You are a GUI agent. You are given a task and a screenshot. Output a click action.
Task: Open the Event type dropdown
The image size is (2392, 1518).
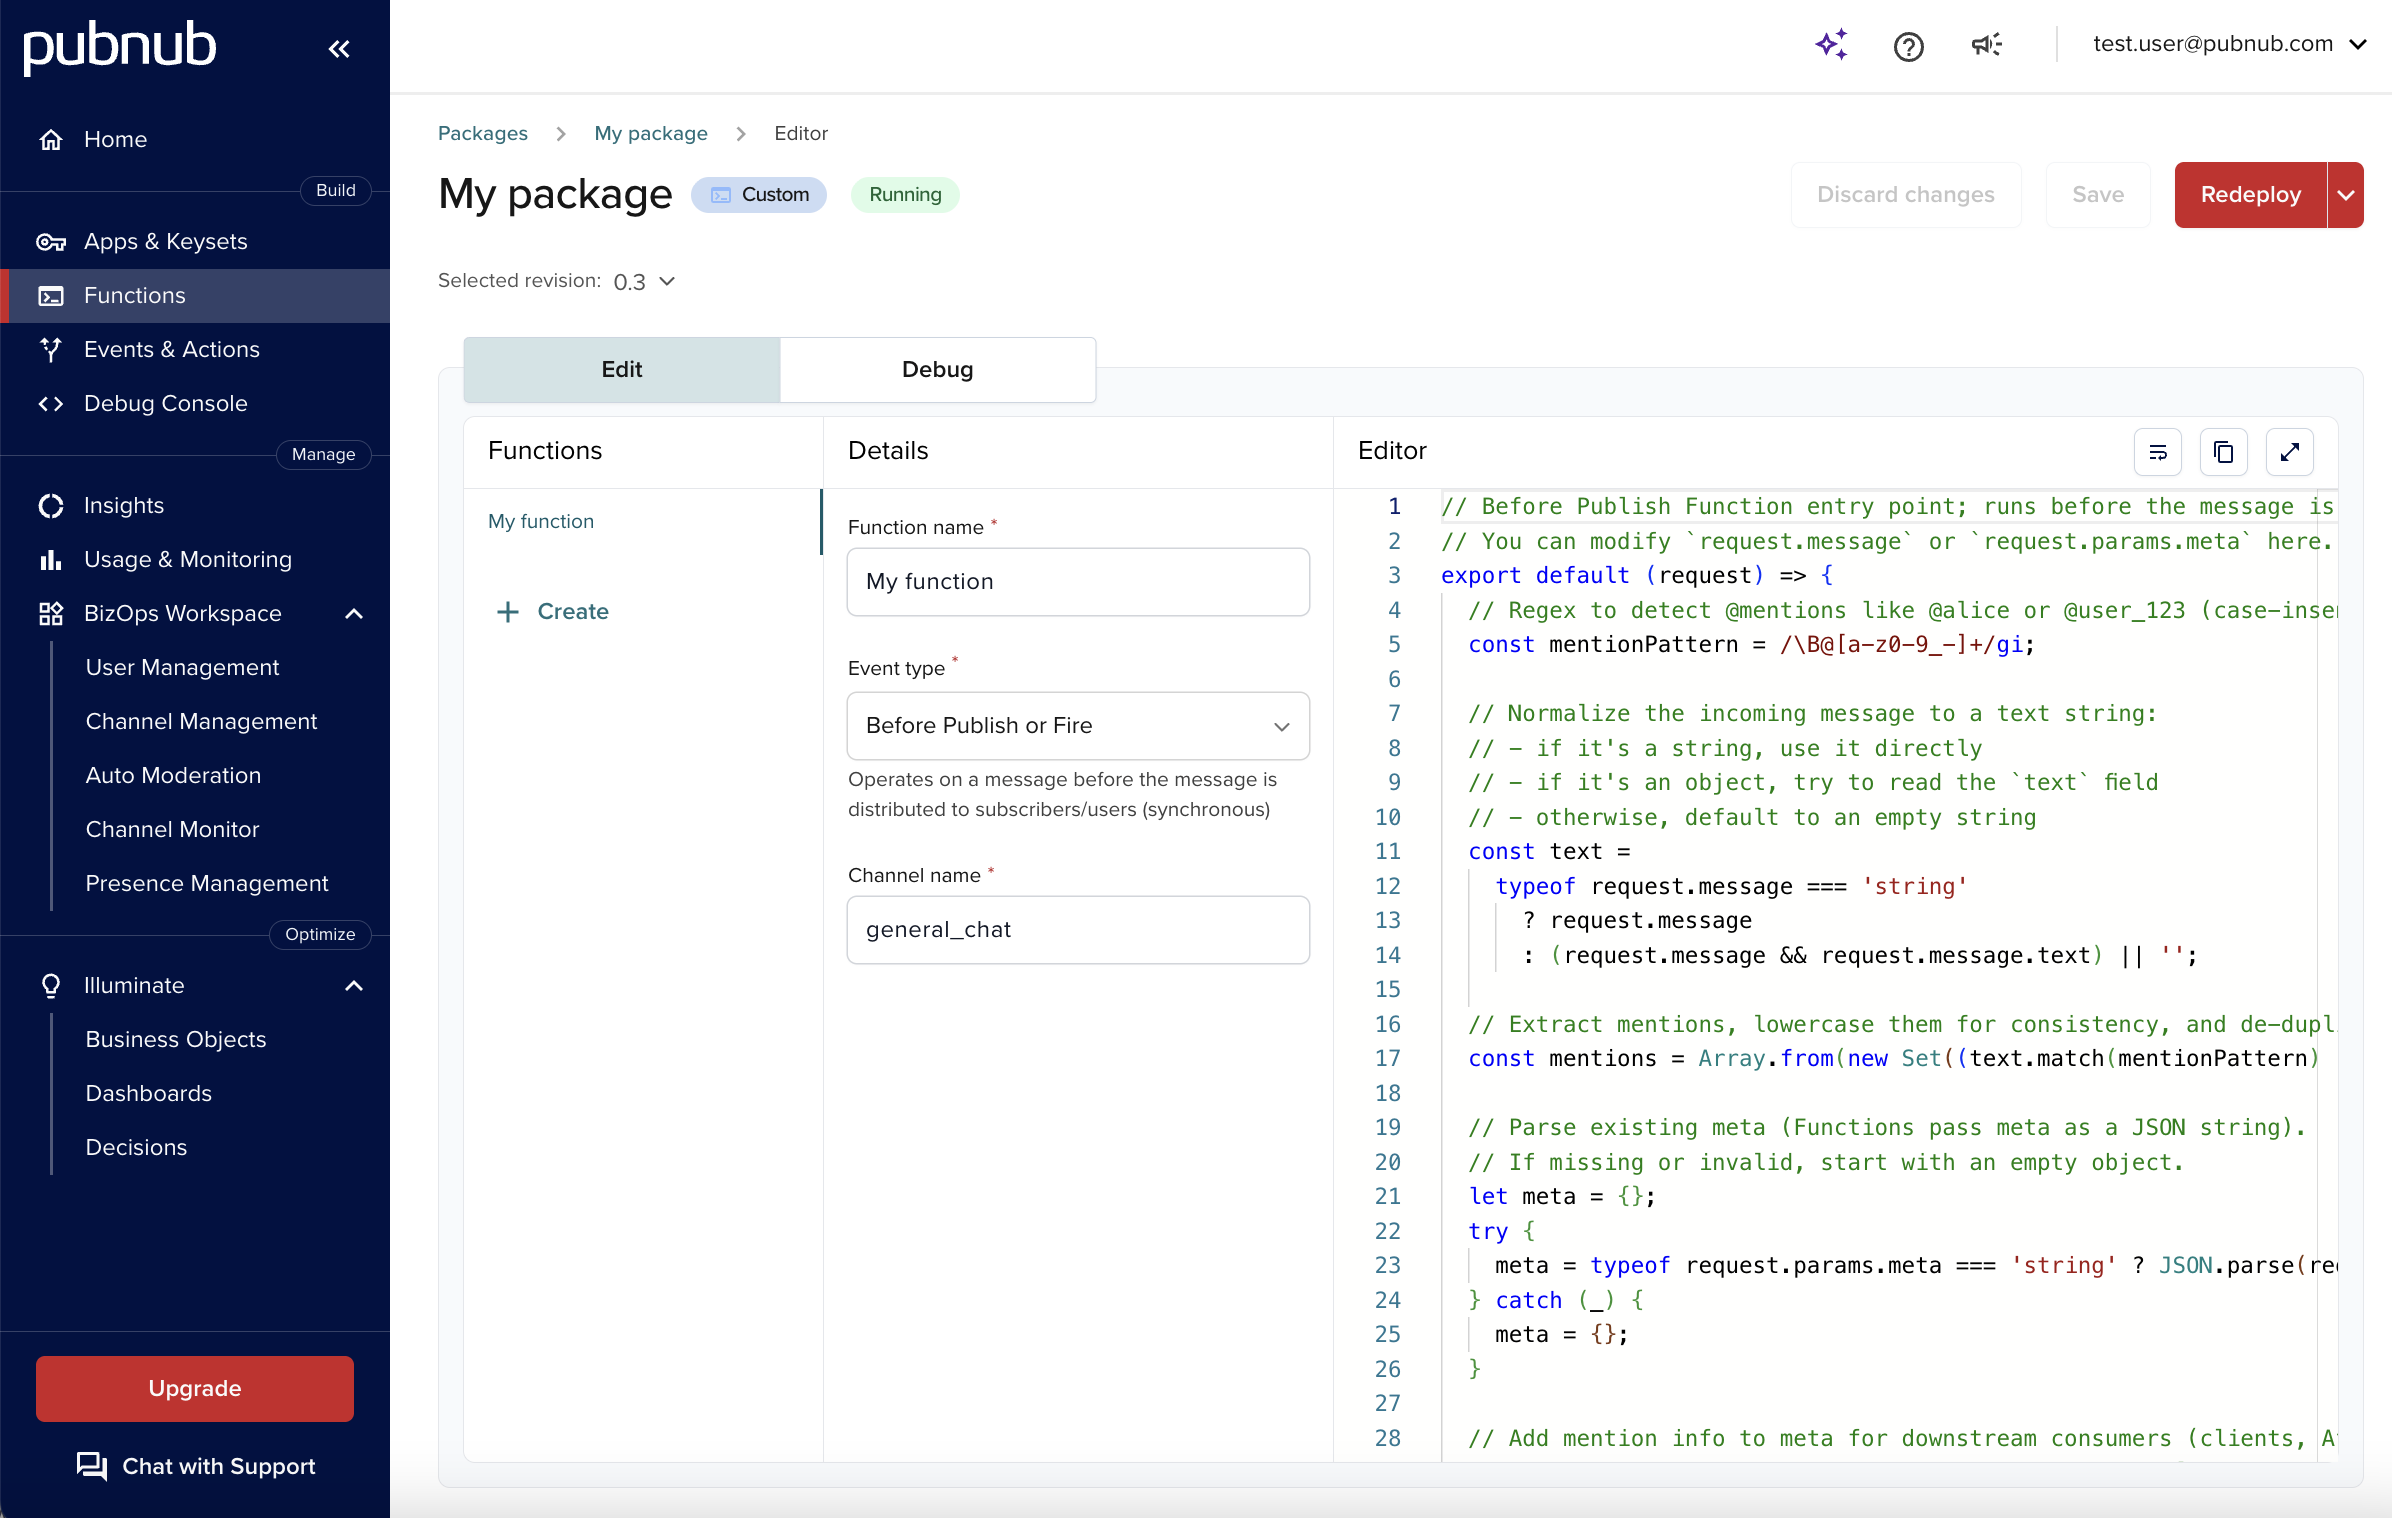[x=1077, y=726]
